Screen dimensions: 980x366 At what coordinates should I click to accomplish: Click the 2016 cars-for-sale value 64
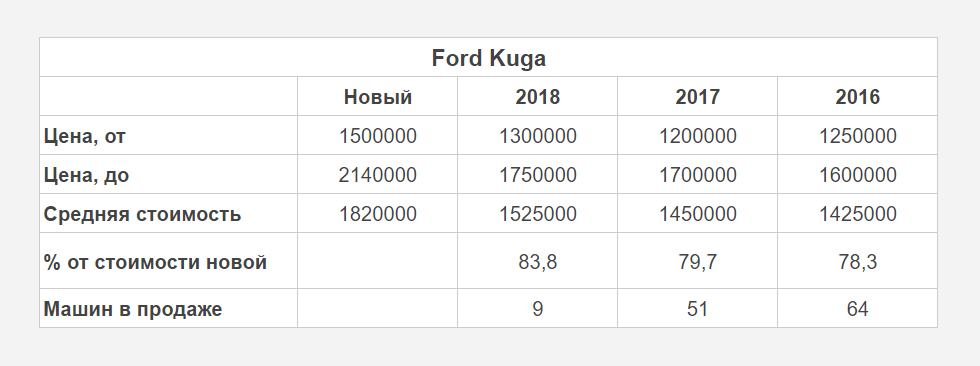(x=858, y=309)
